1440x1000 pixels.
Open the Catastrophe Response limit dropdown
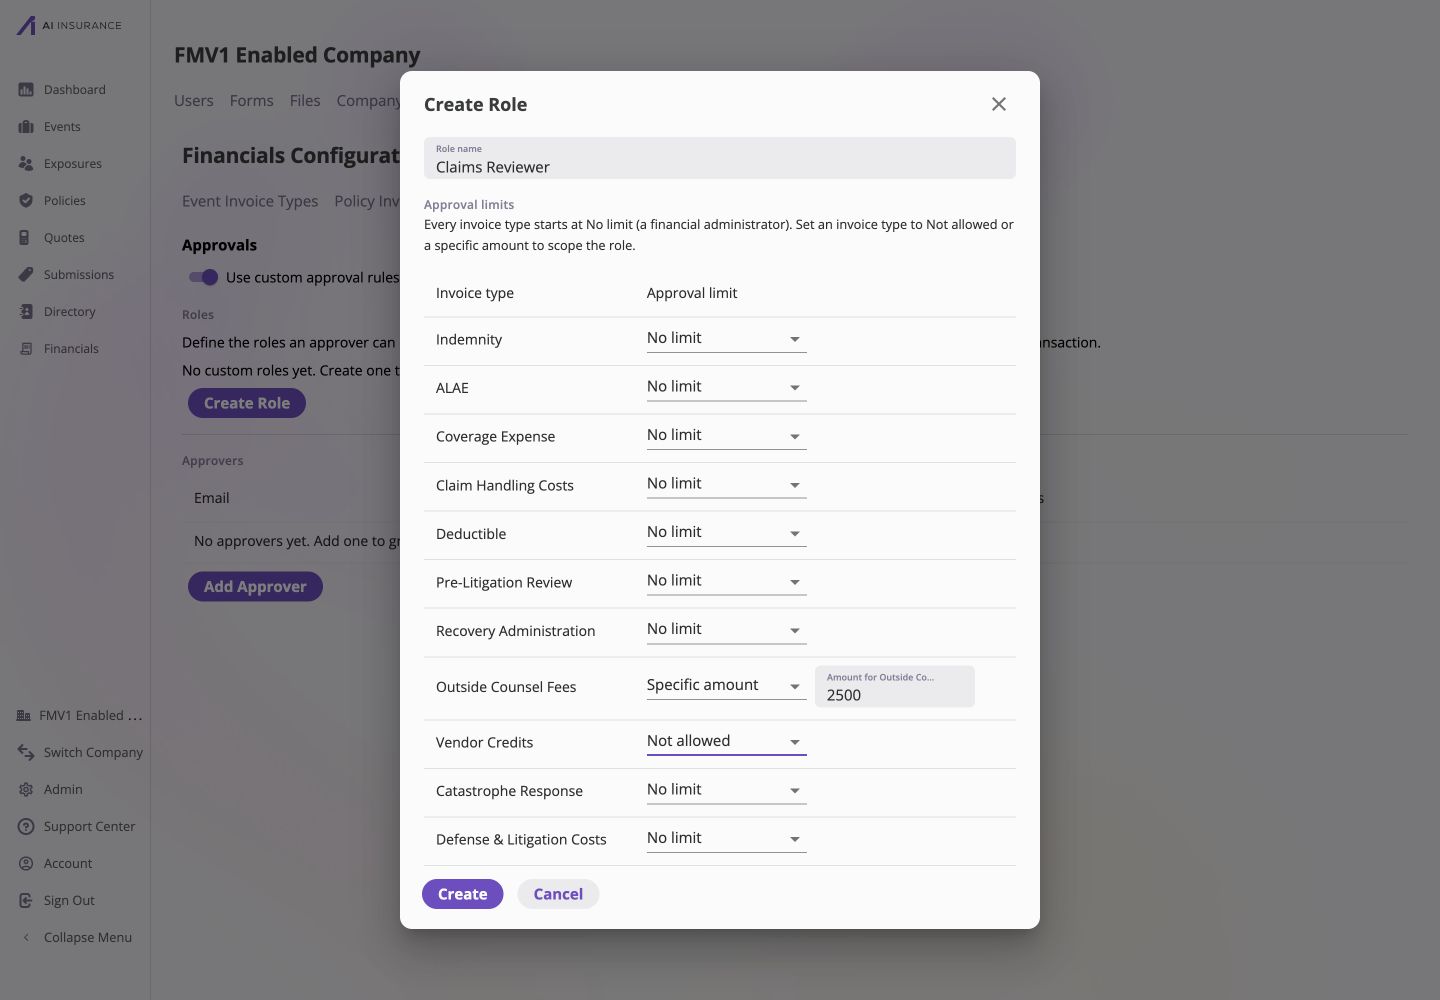726,790
